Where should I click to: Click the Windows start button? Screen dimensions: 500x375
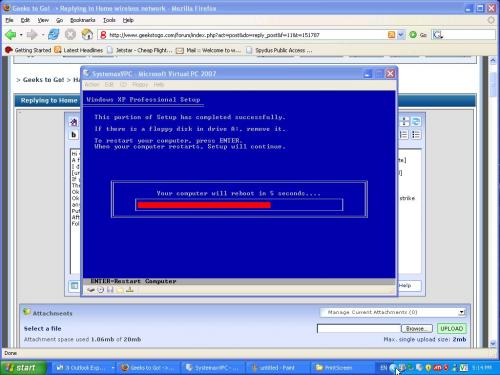23,368
